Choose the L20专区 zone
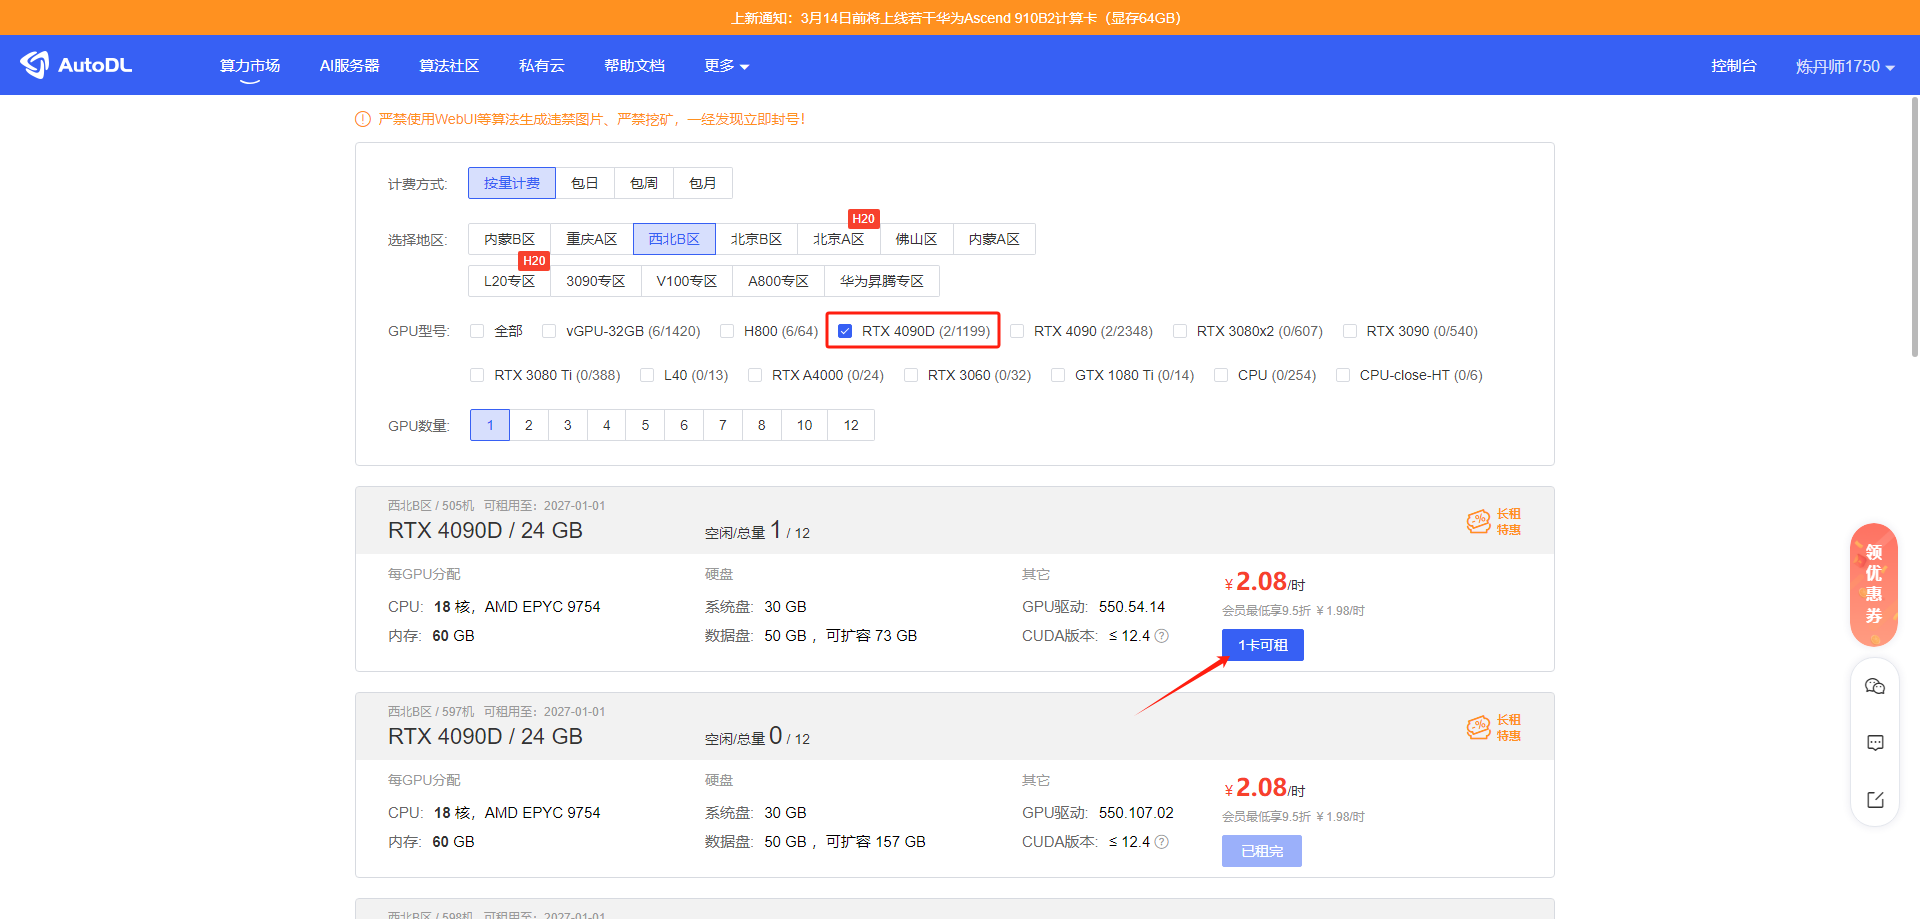The height and width of the screenshot is (919, 1920). 509,281
